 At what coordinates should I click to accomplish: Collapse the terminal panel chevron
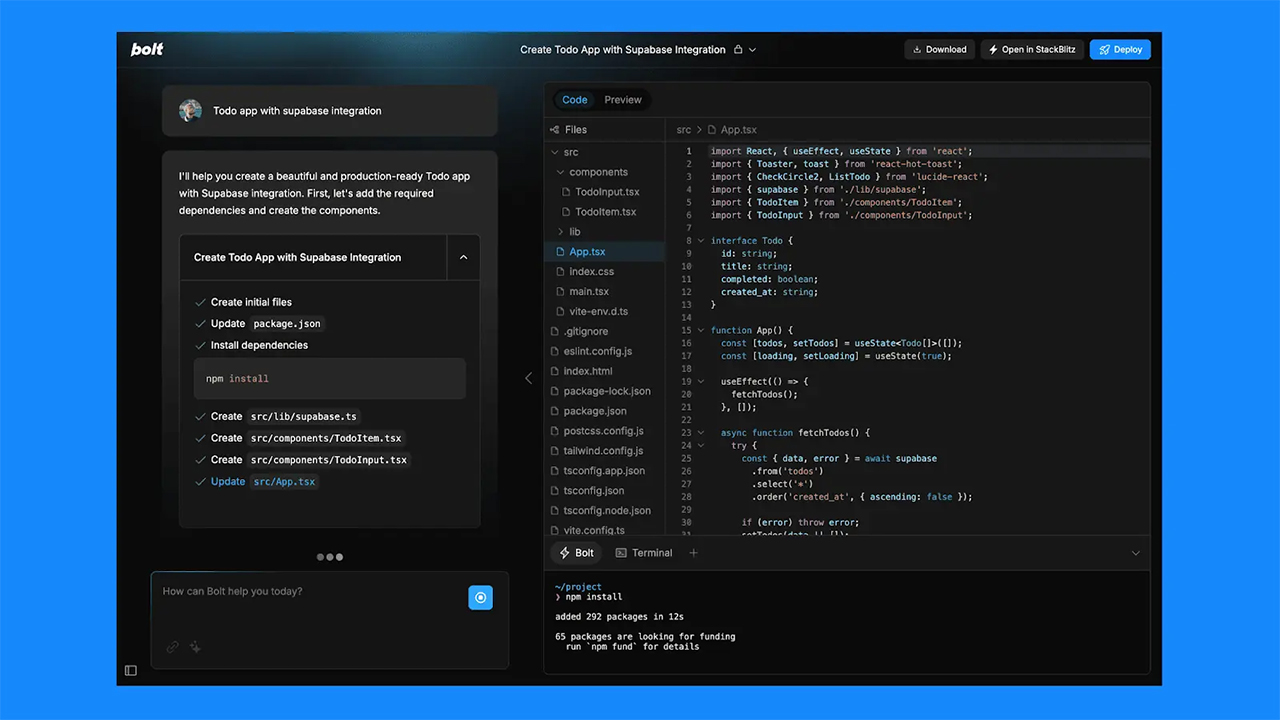[1135, 553]
